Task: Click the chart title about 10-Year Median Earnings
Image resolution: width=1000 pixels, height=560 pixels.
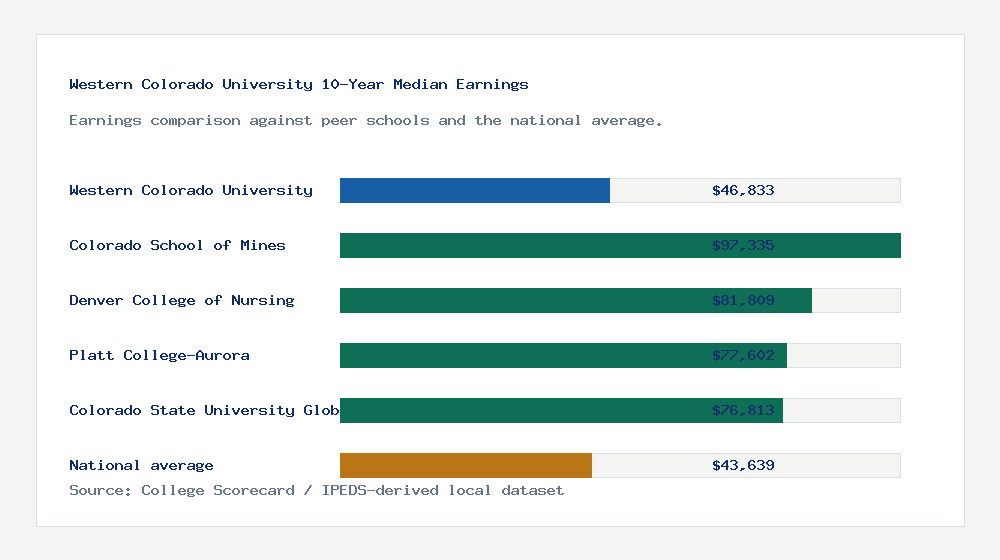Action: [x=298, y=84]
